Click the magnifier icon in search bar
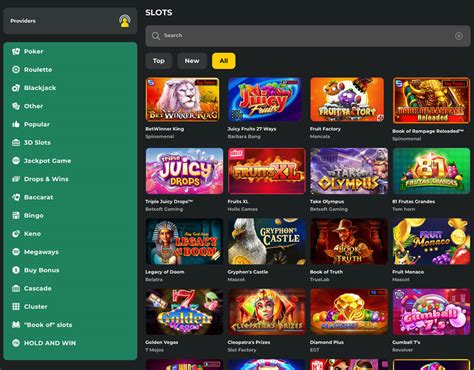 point(156,36)
